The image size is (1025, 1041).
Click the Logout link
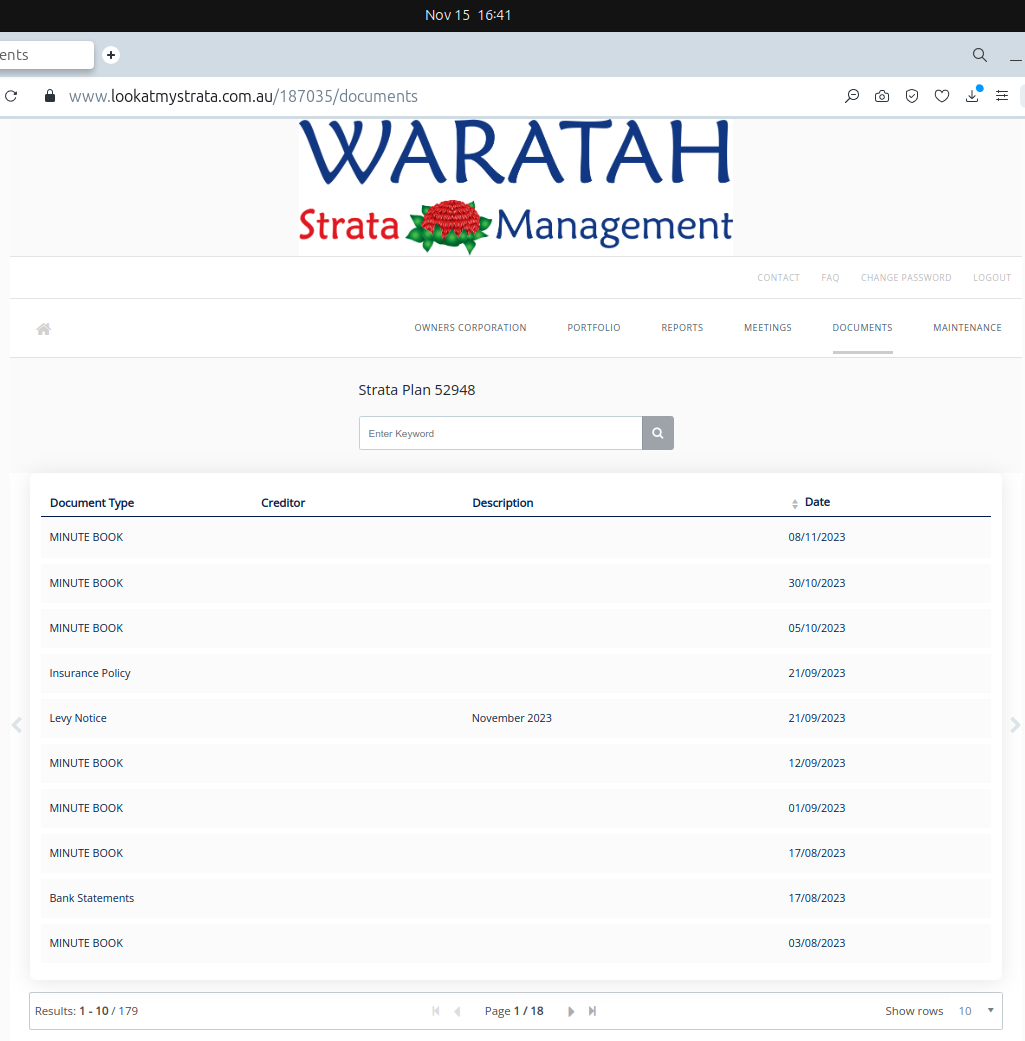pyautogui.click(x=992, y=278)
